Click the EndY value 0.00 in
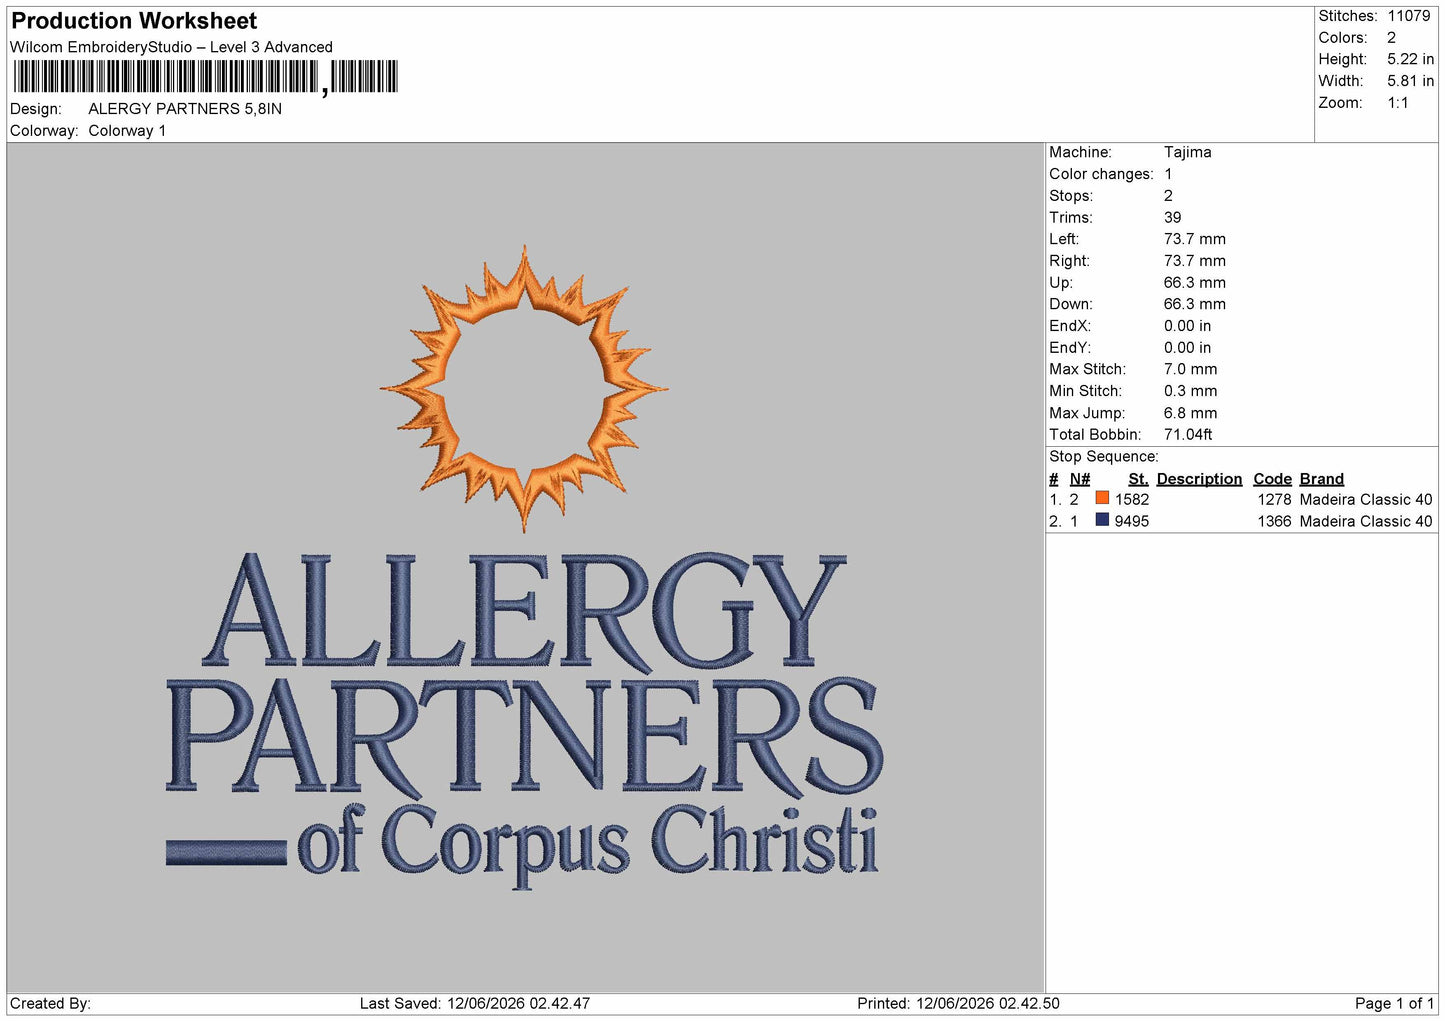 (1187, 348)
